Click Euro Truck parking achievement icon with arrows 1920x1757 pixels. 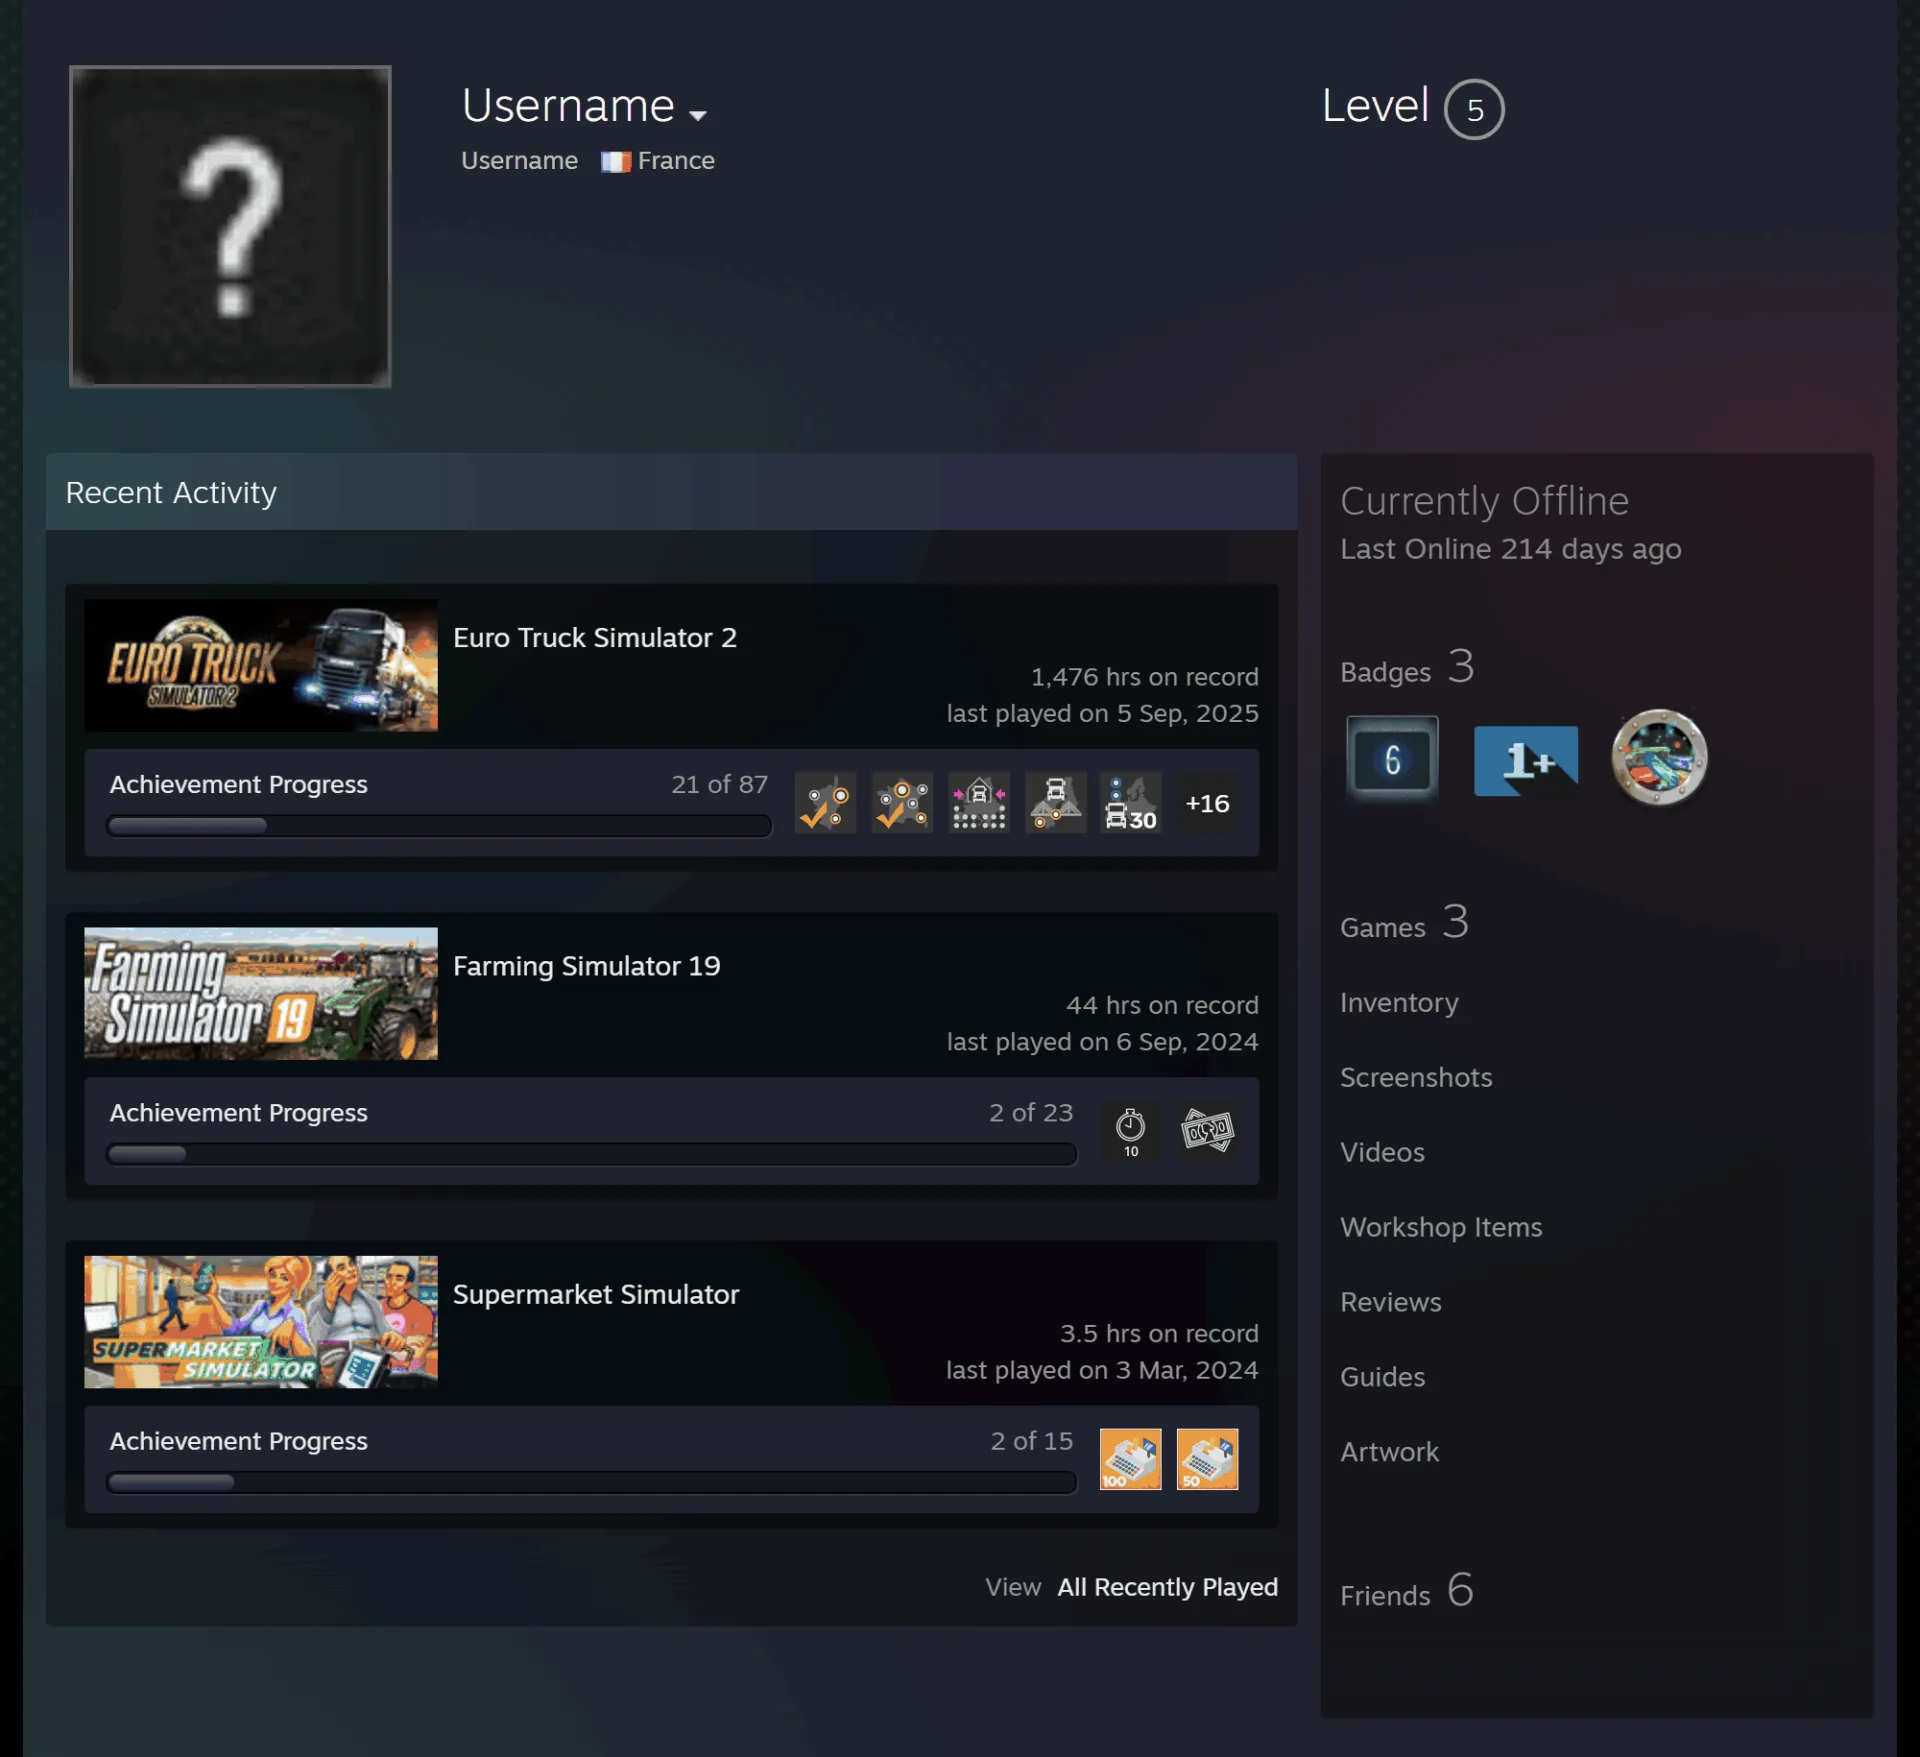(979, 803)
